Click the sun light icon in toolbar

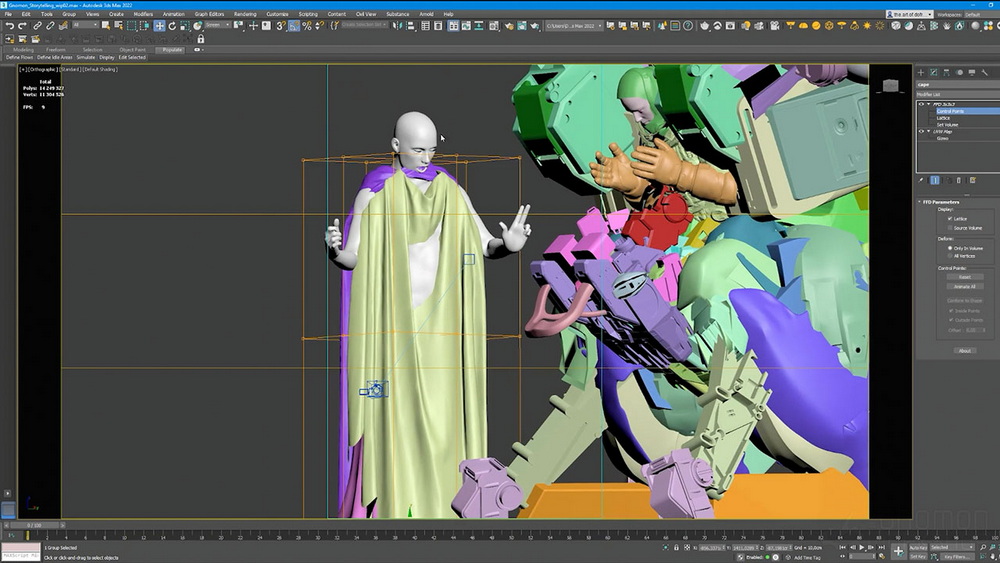867,26
